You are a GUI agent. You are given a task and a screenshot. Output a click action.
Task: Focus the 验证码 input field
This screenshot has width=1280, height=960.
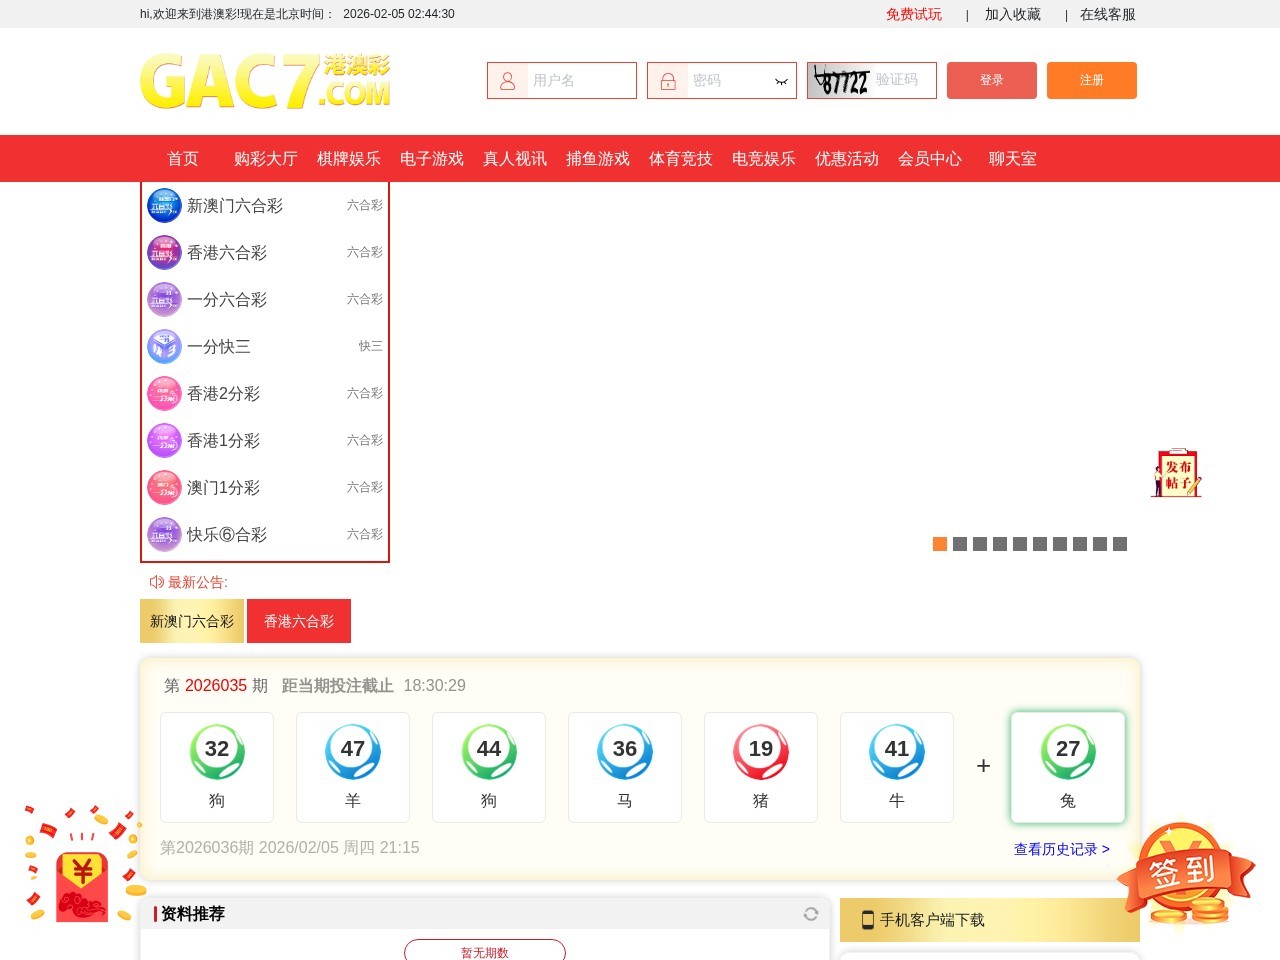click(904, 80)
